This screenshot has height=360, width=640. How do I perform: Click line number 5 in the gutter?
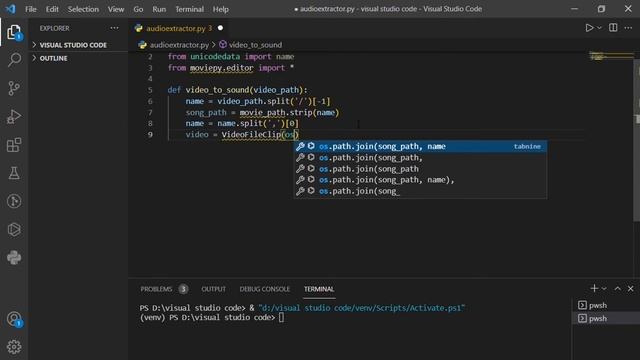pos(150,90)
